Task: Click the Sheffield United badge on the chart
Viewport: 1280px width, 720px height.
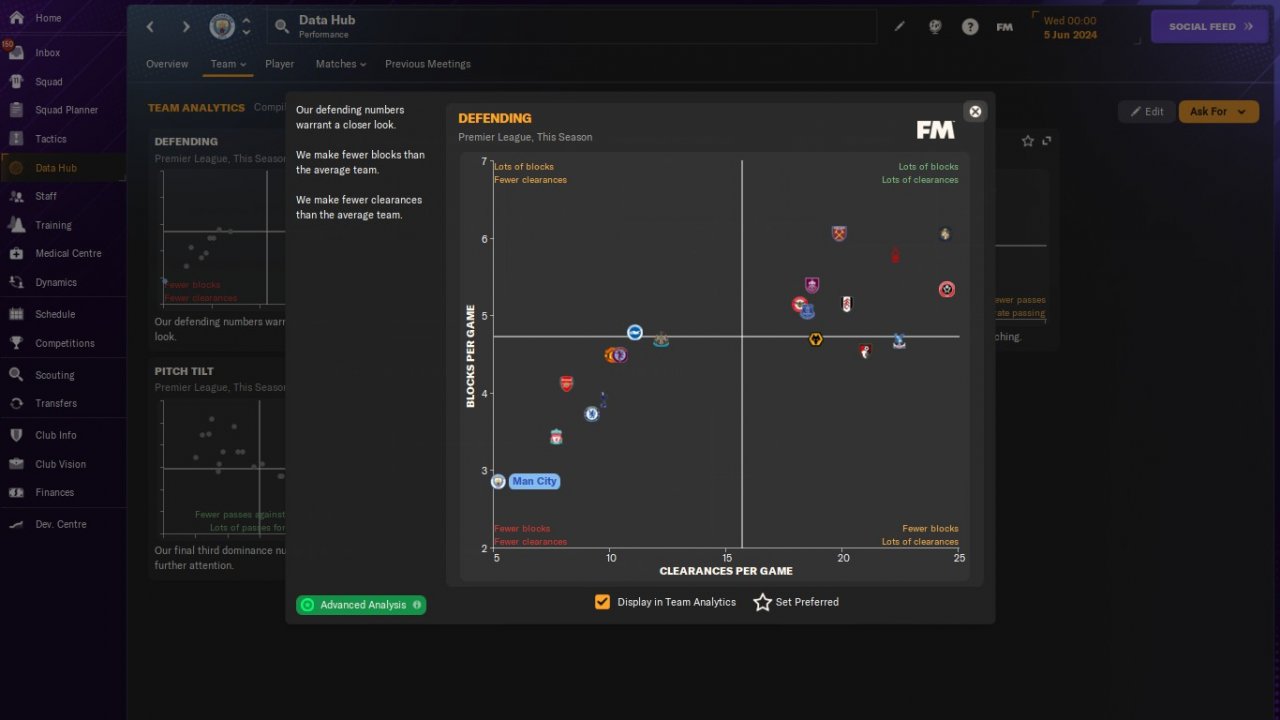Action: click(947, 290)
